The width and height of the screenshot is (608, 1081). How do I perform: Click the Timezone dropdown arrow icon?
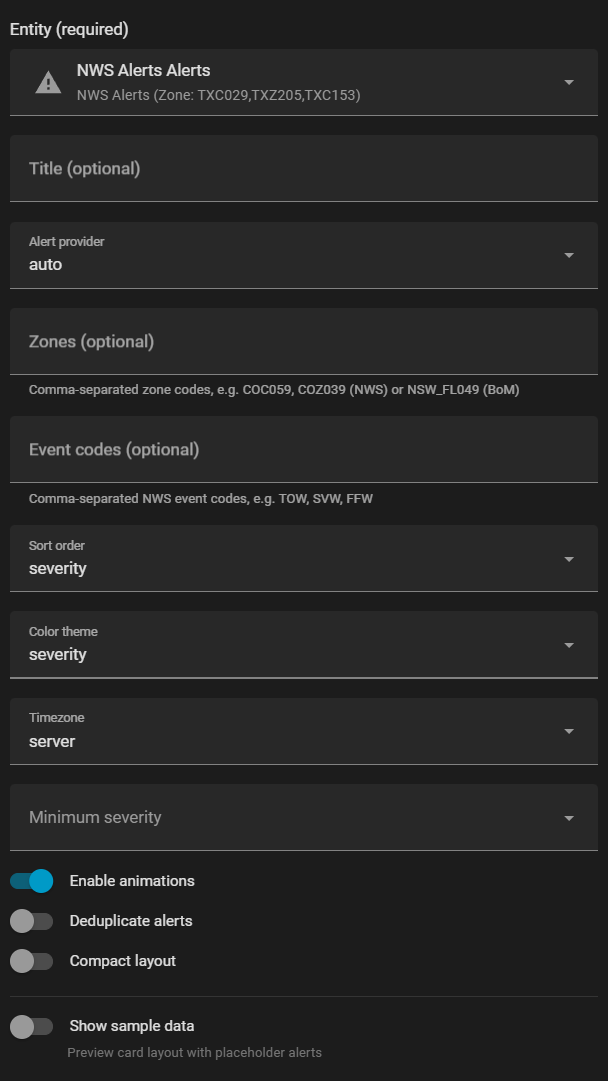tap(569, 731)
